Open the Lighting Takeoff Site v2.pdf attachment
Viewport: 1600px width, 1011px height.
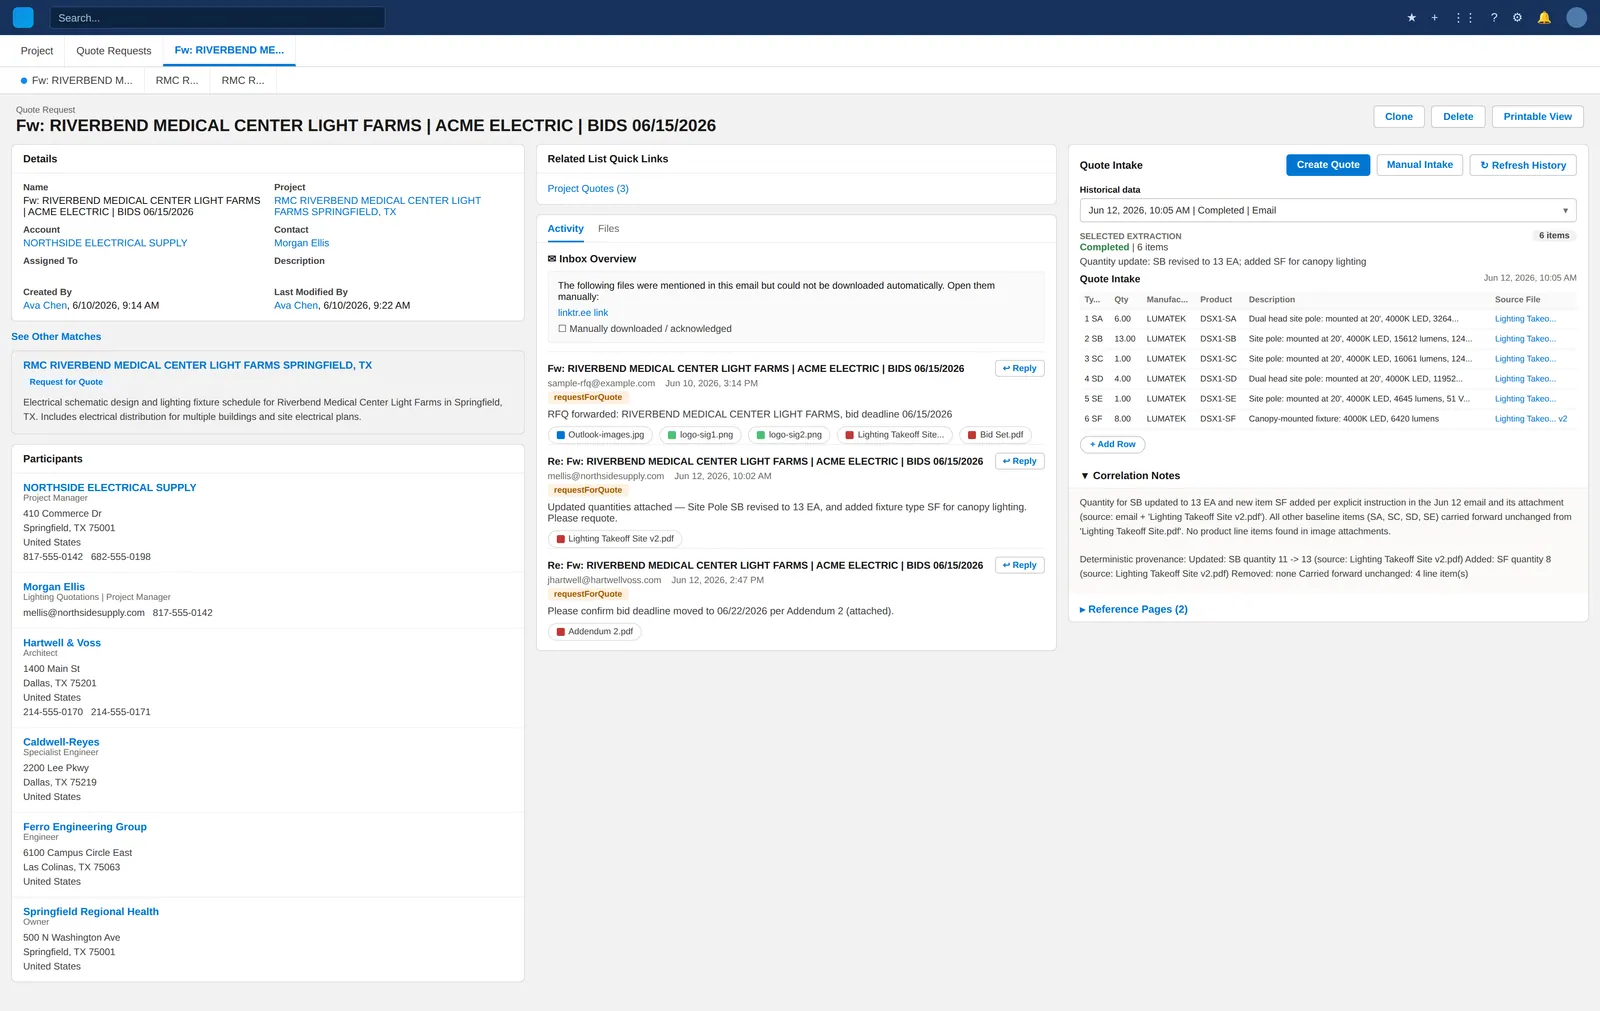click(x=615, y=539)
